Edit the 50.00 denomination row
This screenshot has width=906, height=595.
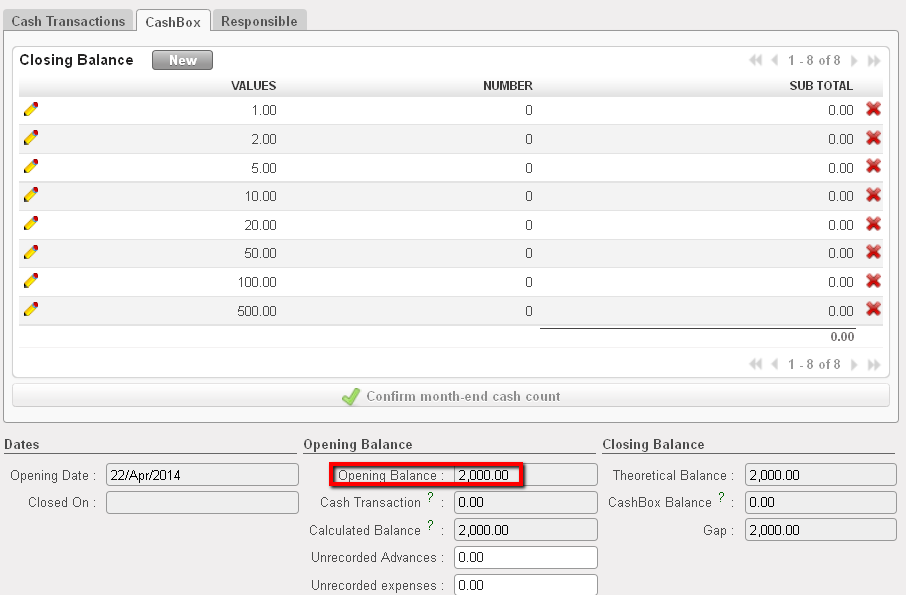click(x=30, y=252)
